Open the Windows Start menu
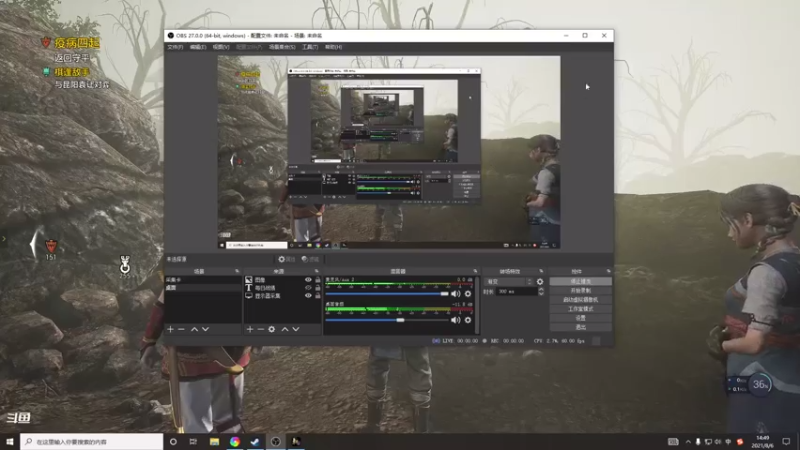Screen dimensions: 800x450 point(10,442)
